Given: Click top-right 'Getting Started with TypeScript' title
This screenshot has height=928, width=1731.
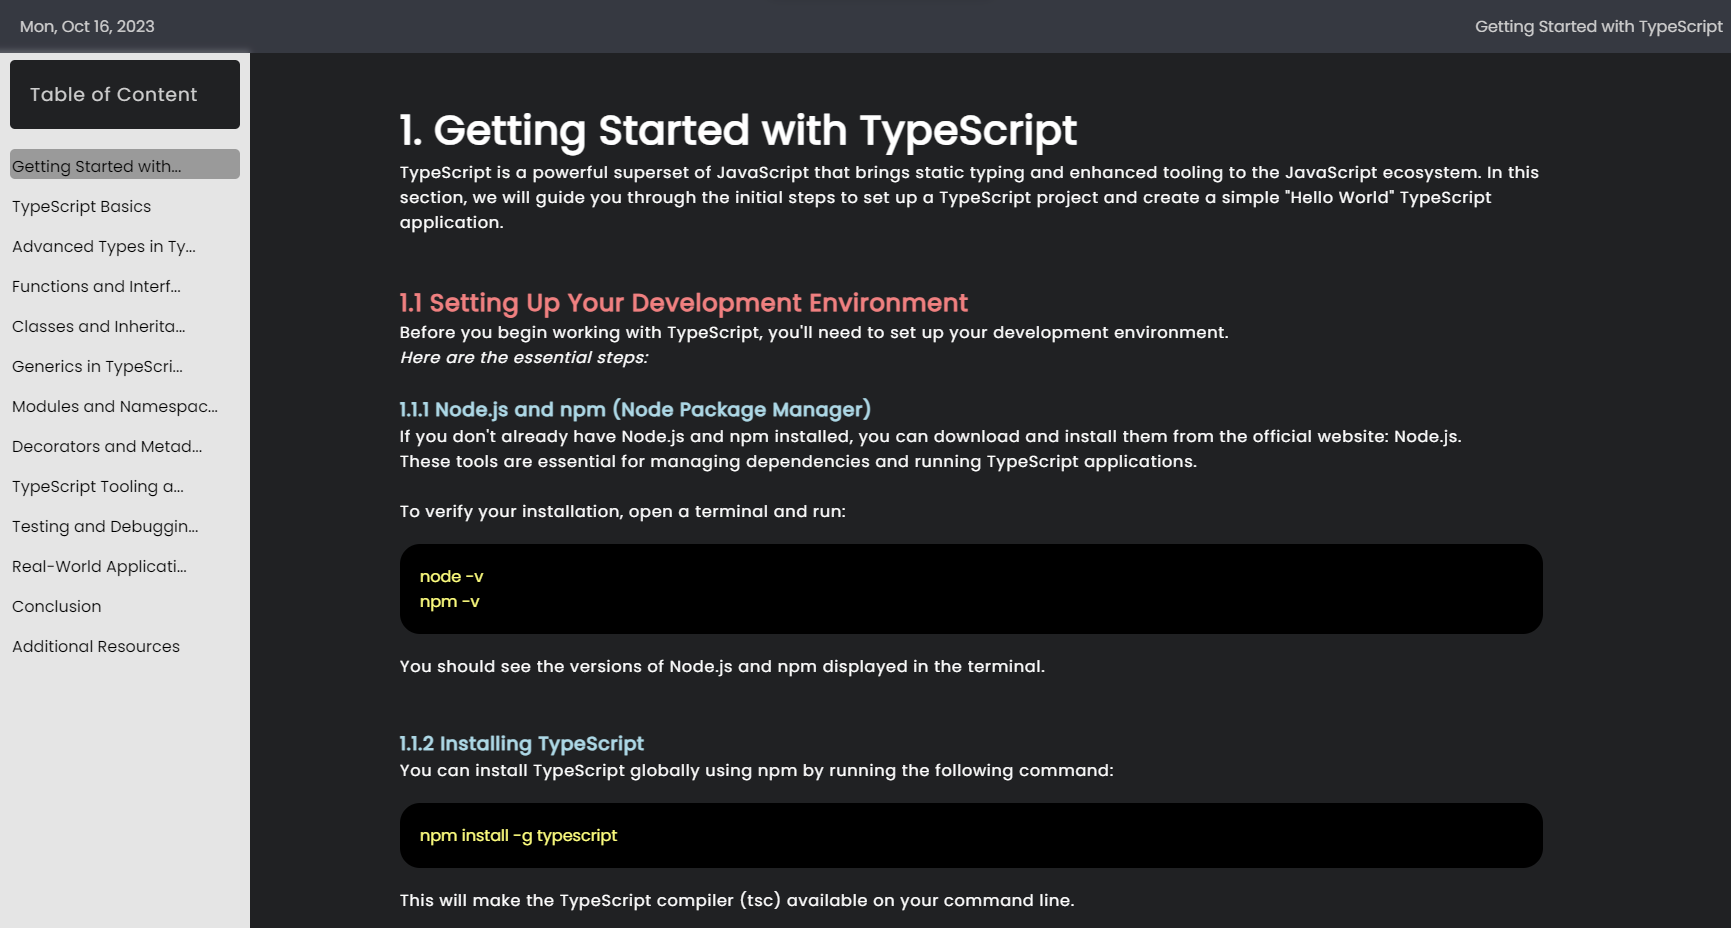Looking at the screenshot, I should (x=1598, y=26).
